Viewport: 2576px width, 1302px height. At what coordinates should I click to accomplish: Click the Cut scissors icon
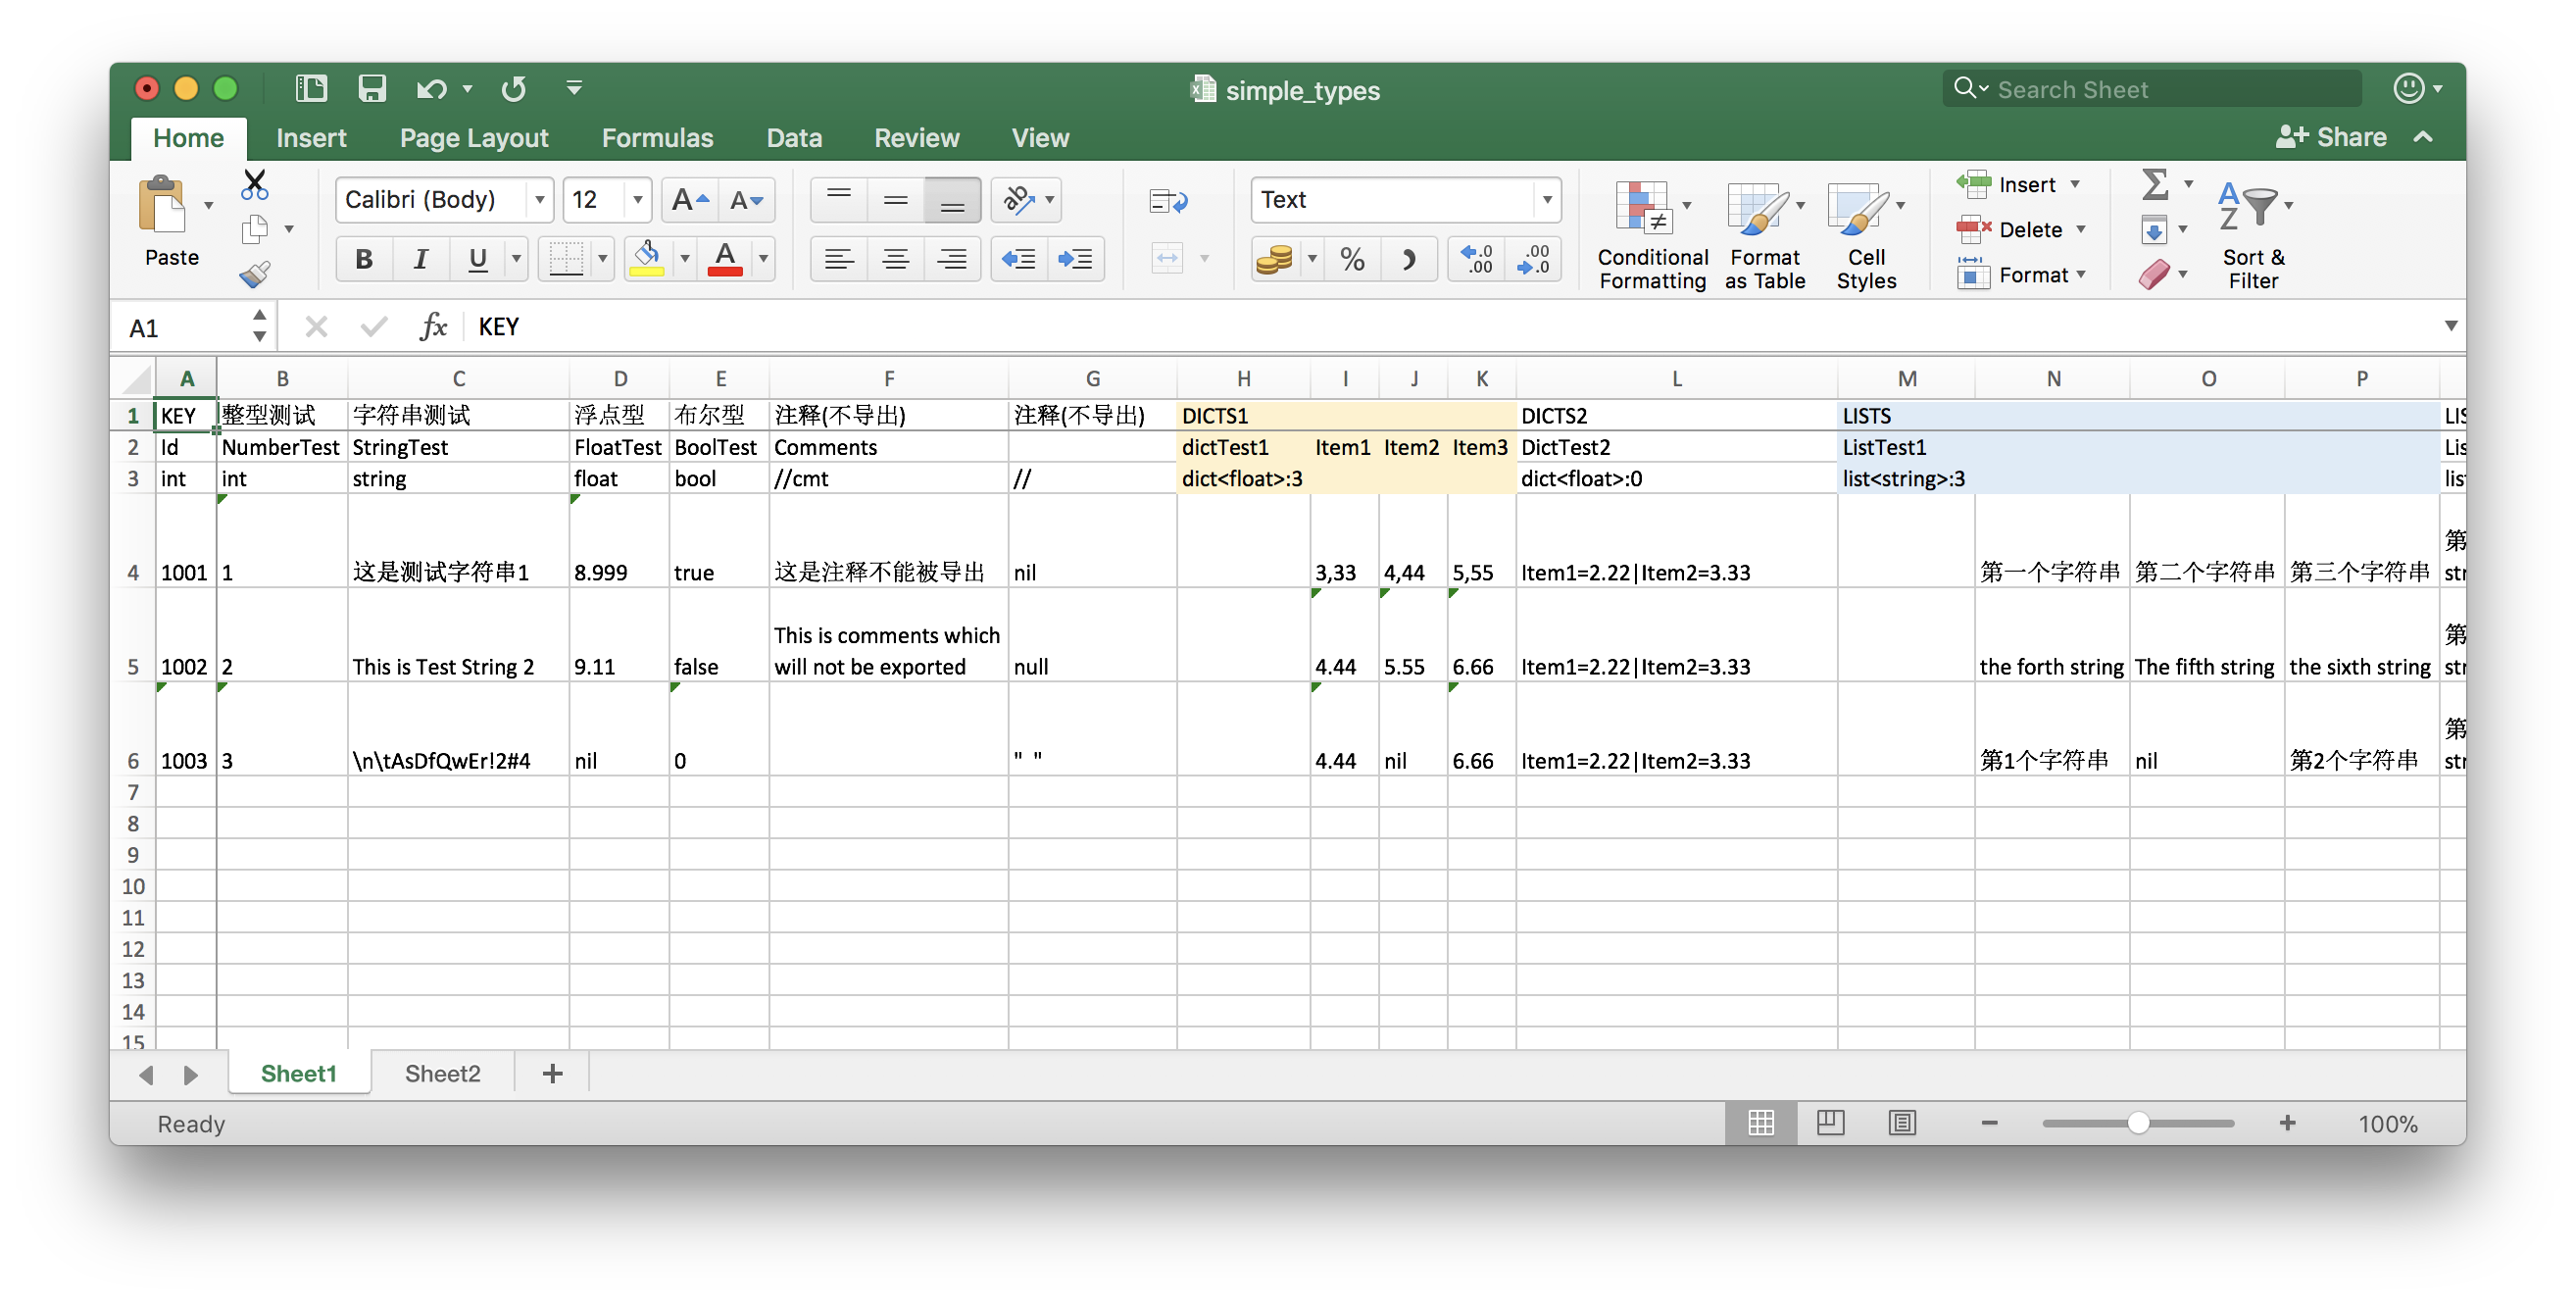[255, 184]
